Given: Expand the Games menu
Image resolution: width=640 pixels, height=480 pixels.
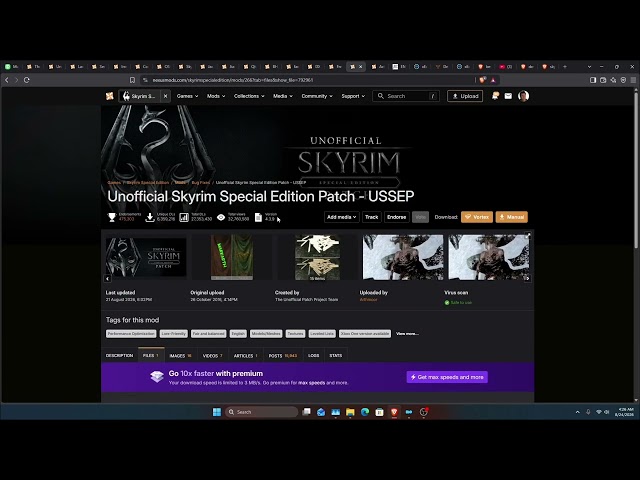Looking at the screenshot, I should pos(187,96).
